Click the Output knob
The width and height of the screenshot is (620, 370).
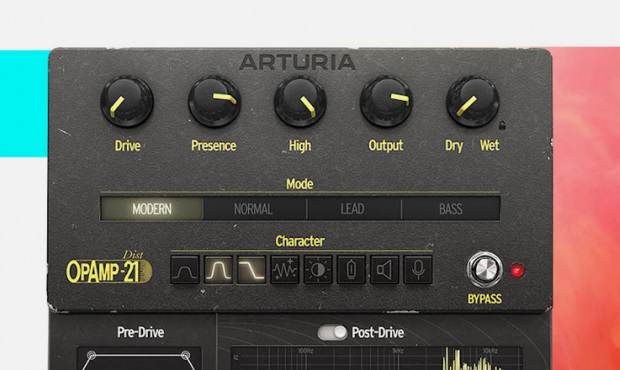click(x=386, y=101)
